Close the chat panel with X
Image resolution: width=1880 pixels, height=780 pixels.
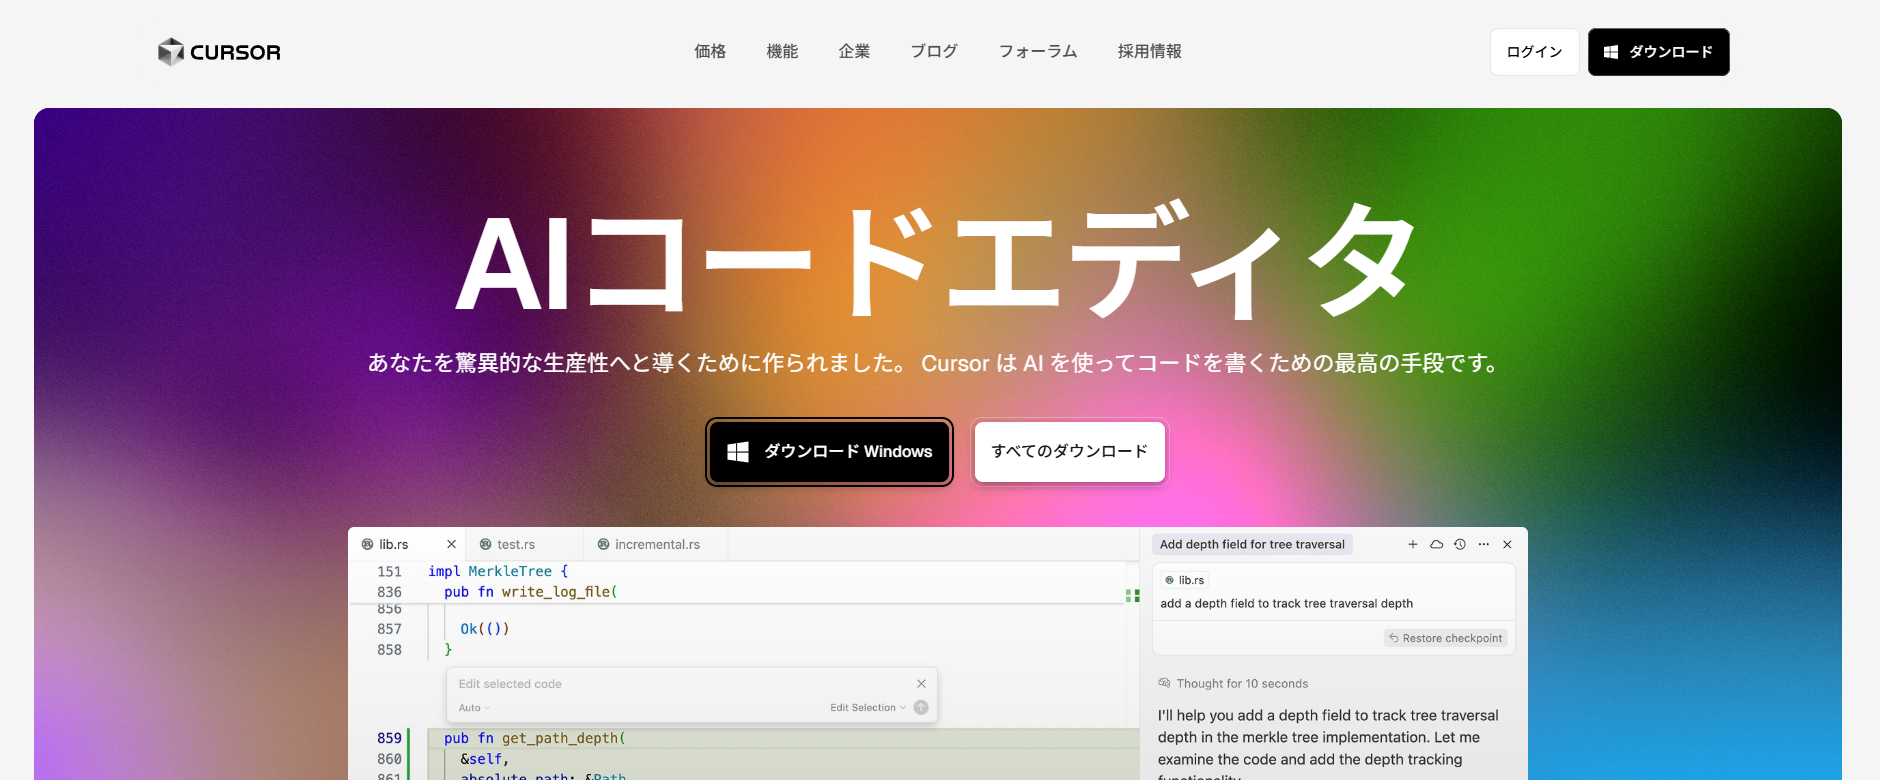[1507, 544]
